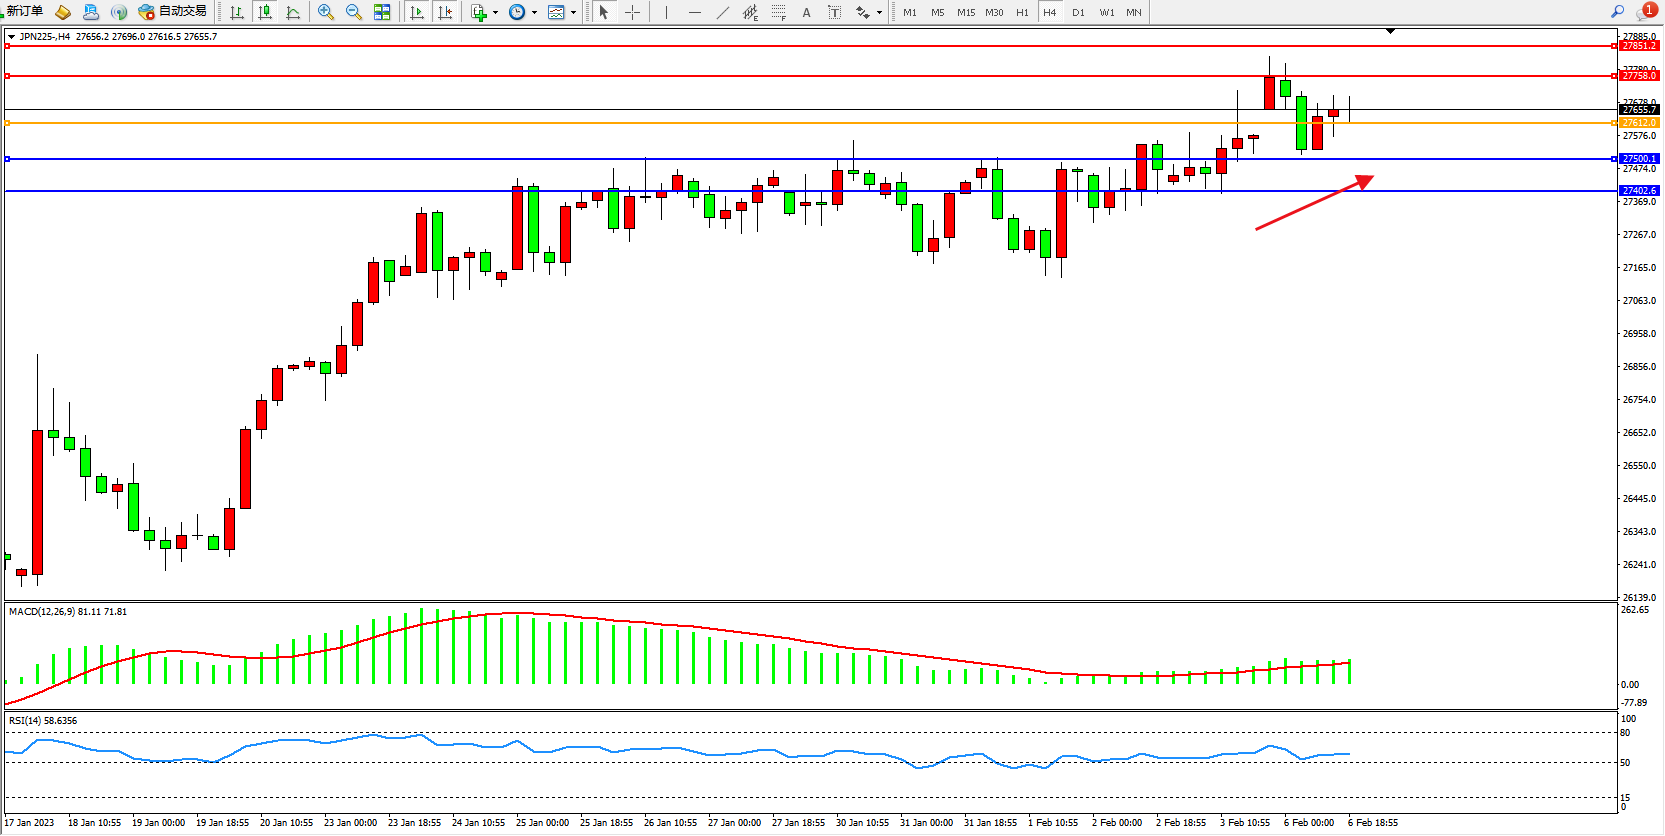
Task: Switch to the M15 timeframe
Action: click(x=965, y=12)
